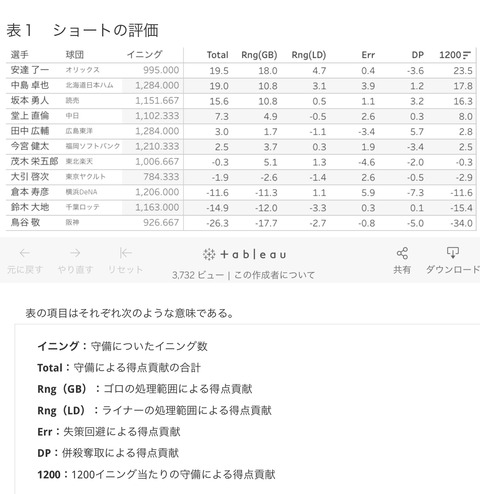Click innings value 1,102.333
480x494 pixels.
157,116
